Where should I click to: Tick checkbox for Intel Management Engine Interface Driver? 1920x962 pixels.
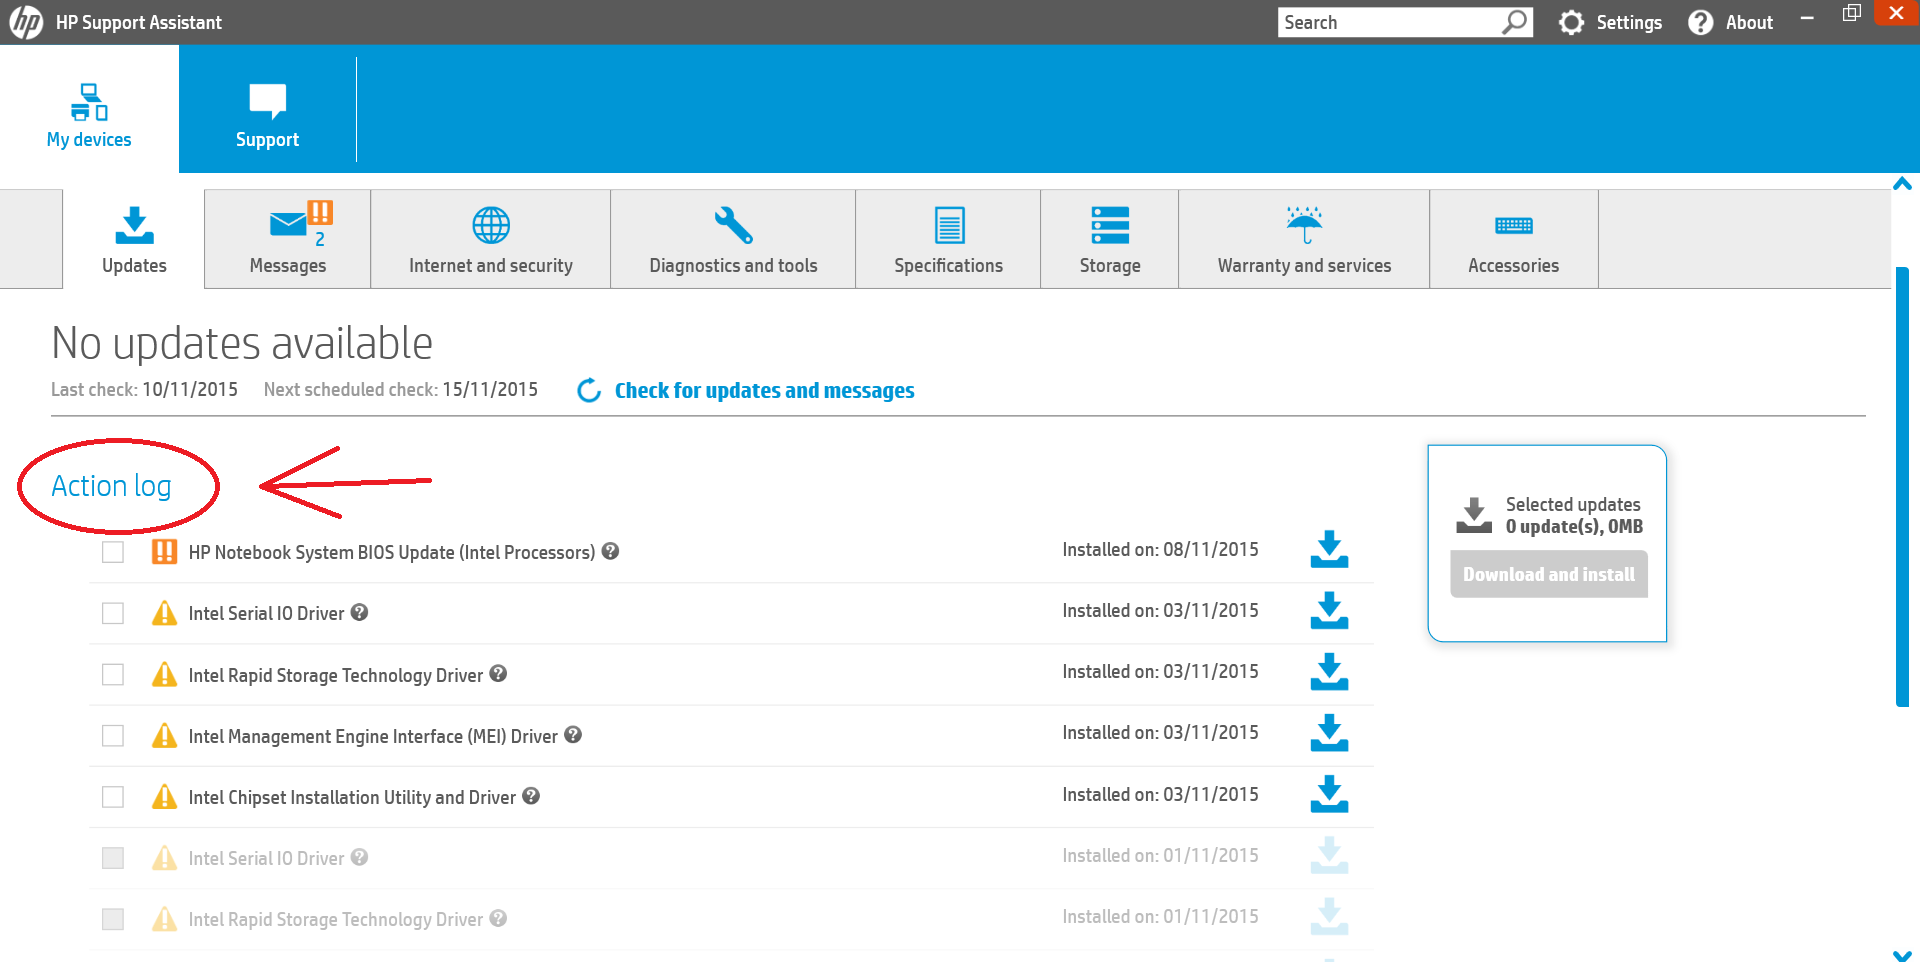coord(113,736)
